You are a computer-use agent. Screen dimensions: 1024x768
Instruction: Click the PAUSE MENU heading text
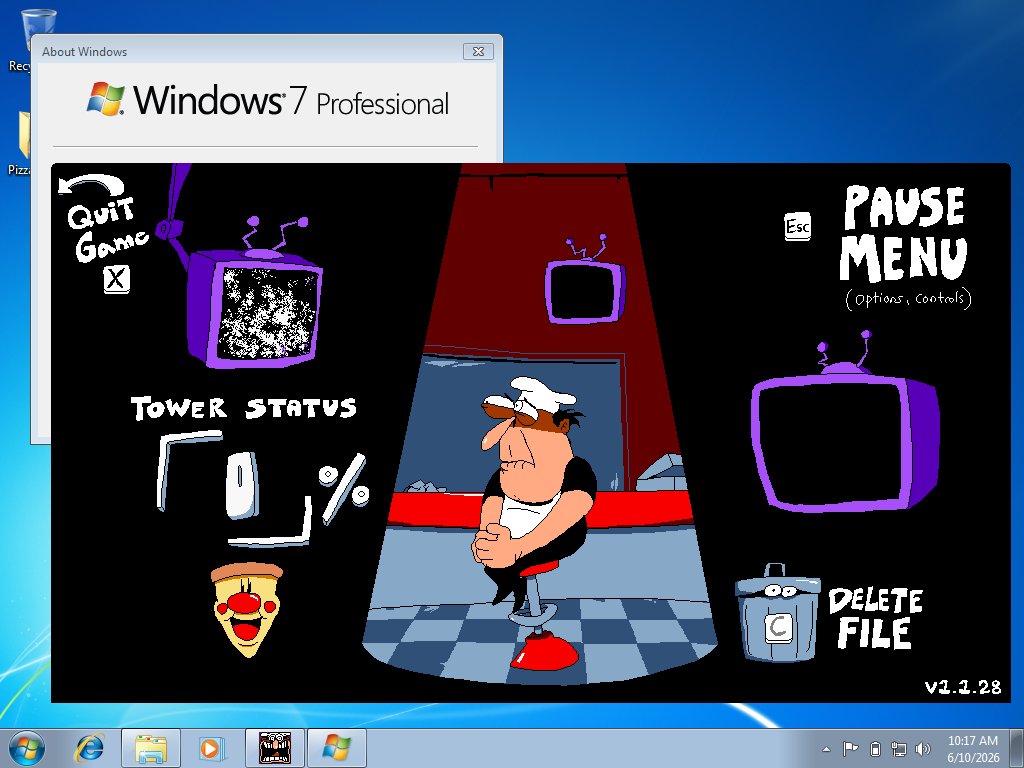[x=904, y=234]
